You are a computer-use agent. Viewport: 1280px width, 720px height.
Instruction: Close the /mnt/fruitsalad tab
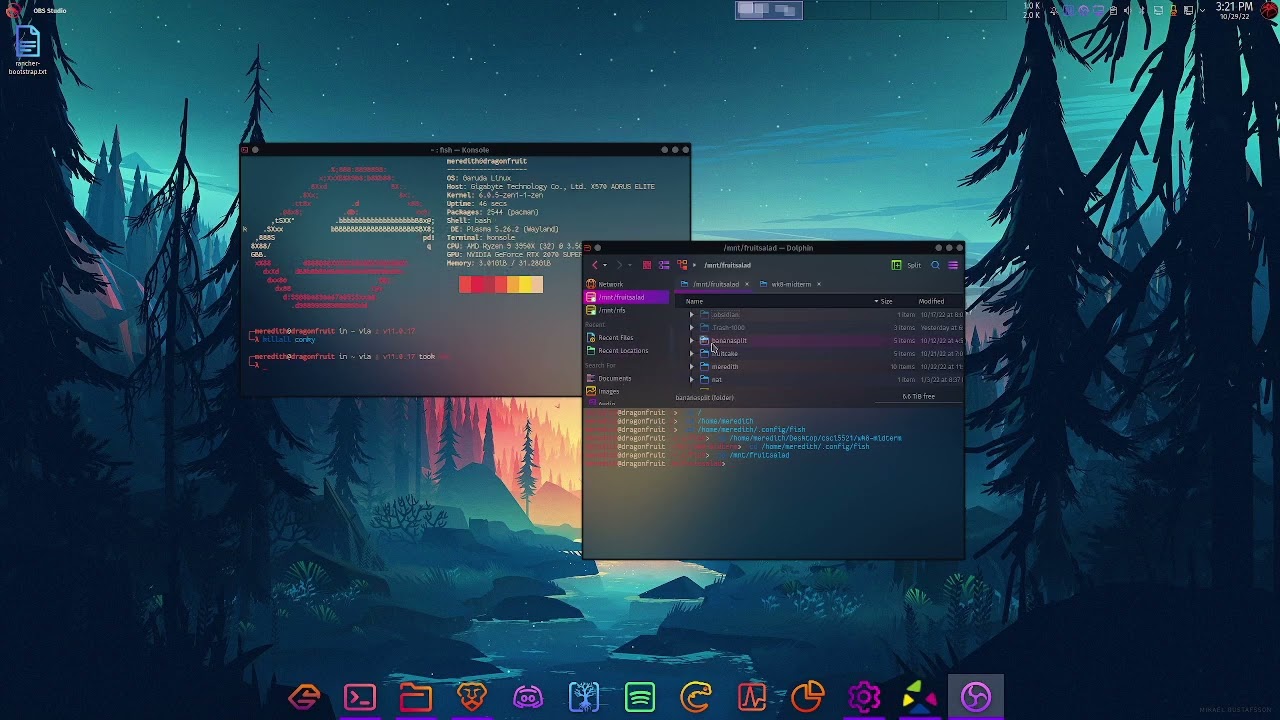coord(746,284)
